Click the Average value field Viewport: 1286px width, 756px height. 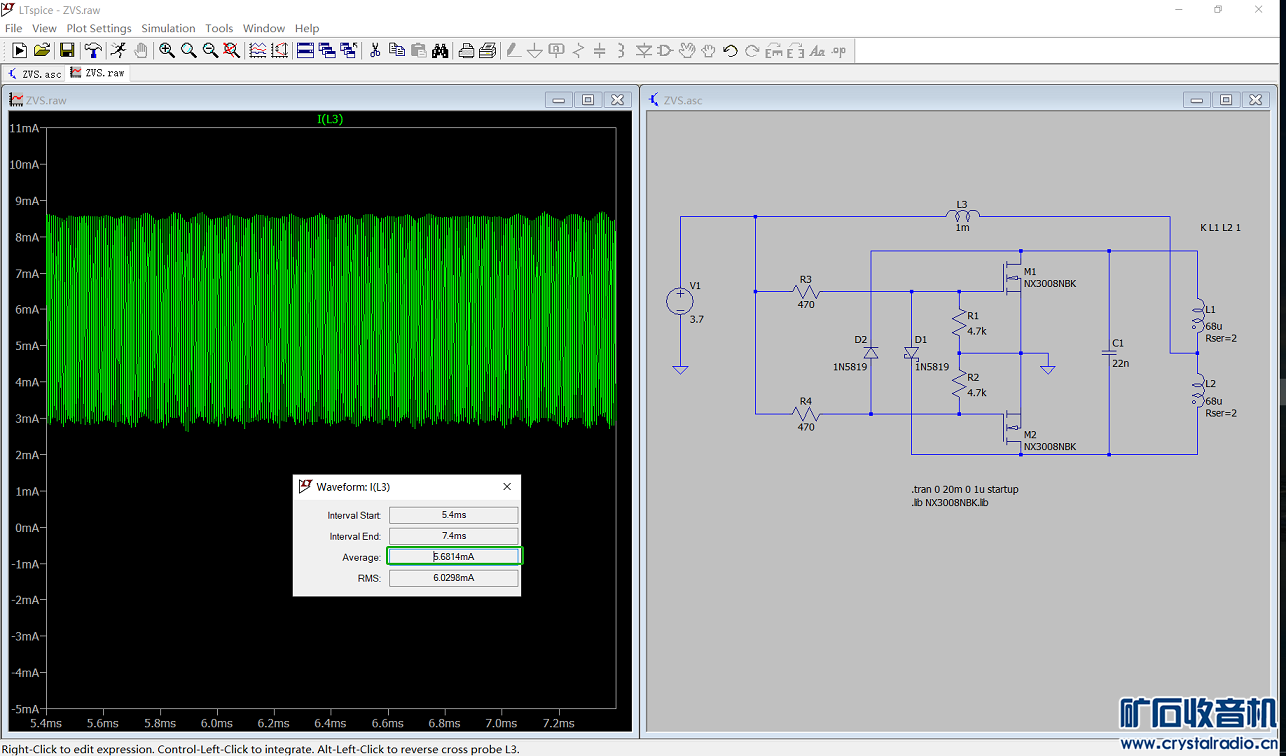pos(454,557)
